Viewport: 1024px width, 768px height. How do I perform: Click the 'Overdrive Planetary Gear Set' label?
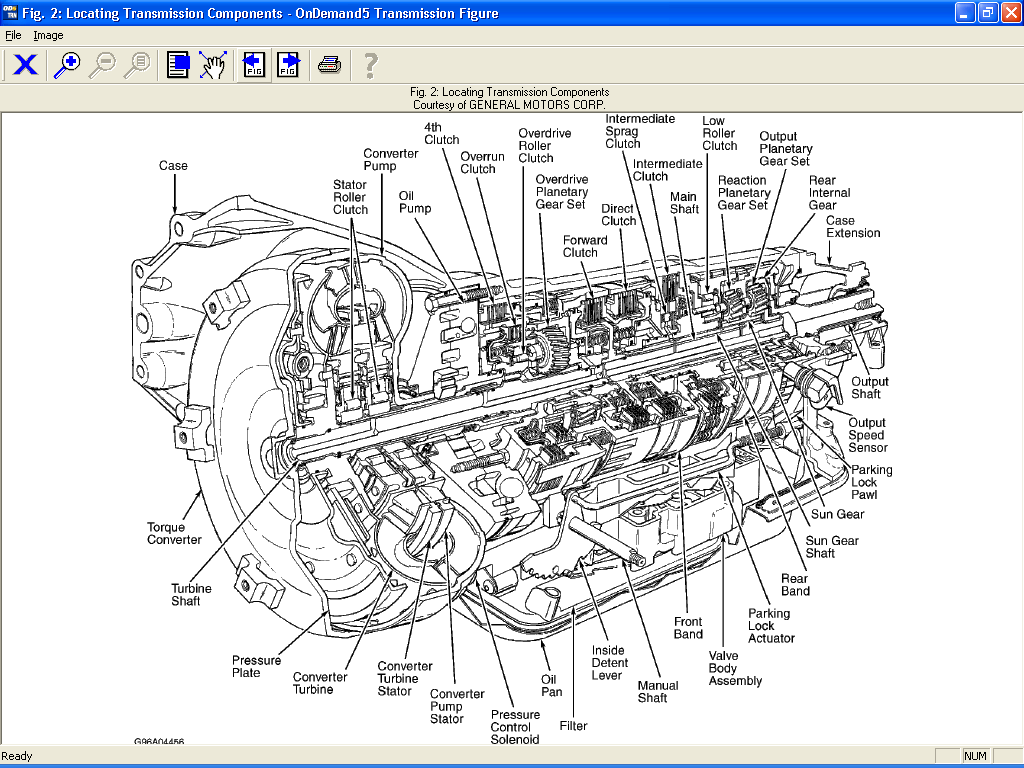[562, 192]
